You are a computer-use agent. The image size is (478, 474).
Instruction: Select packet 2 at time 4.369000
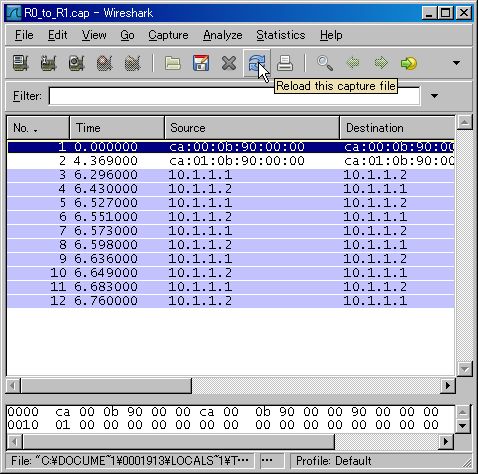pyautogui.click(x=231, y=161)
